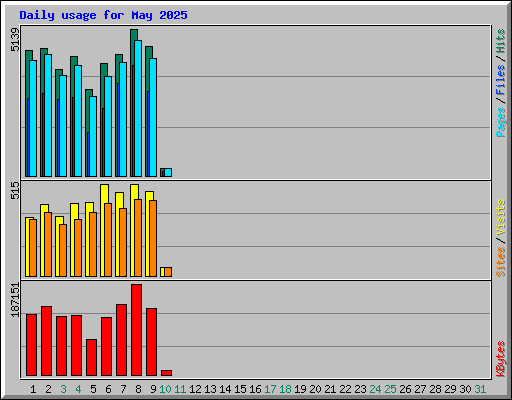This screenshot has width=512, height=400.
Task: Select the day 7 axis label
Action: coord(123,389)
